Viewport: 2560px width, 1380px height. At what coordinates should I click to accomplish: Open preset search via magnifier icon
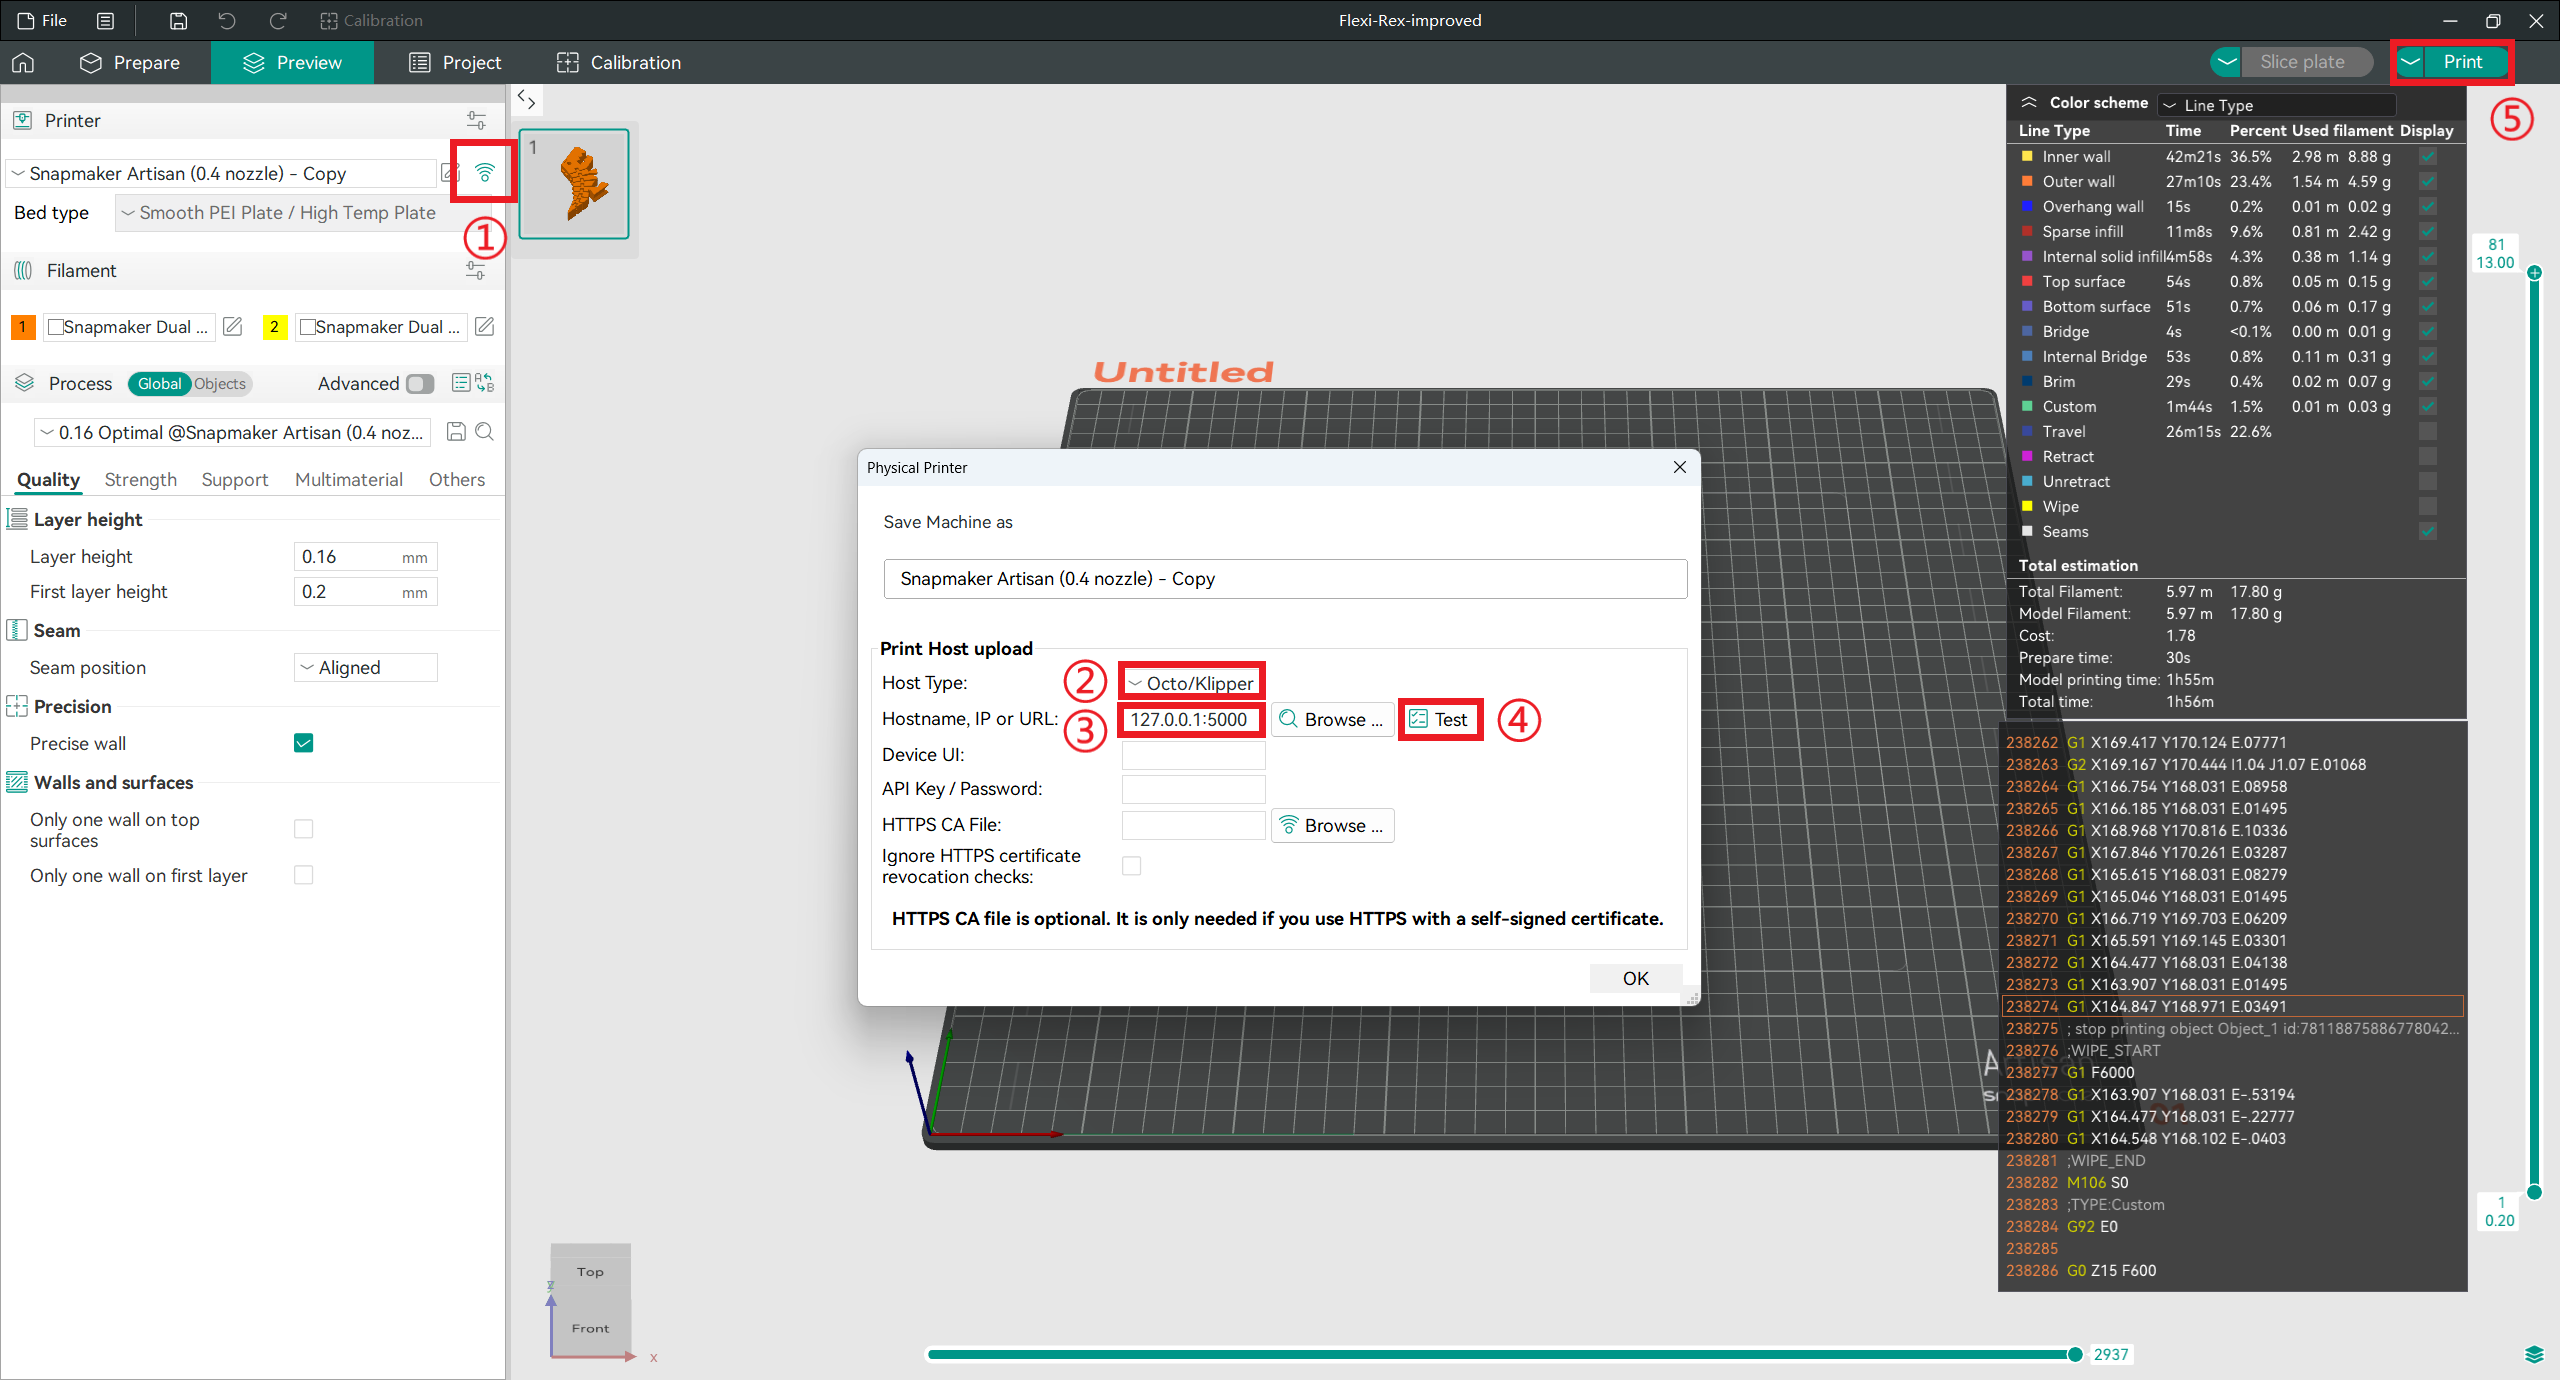[485, 432]
